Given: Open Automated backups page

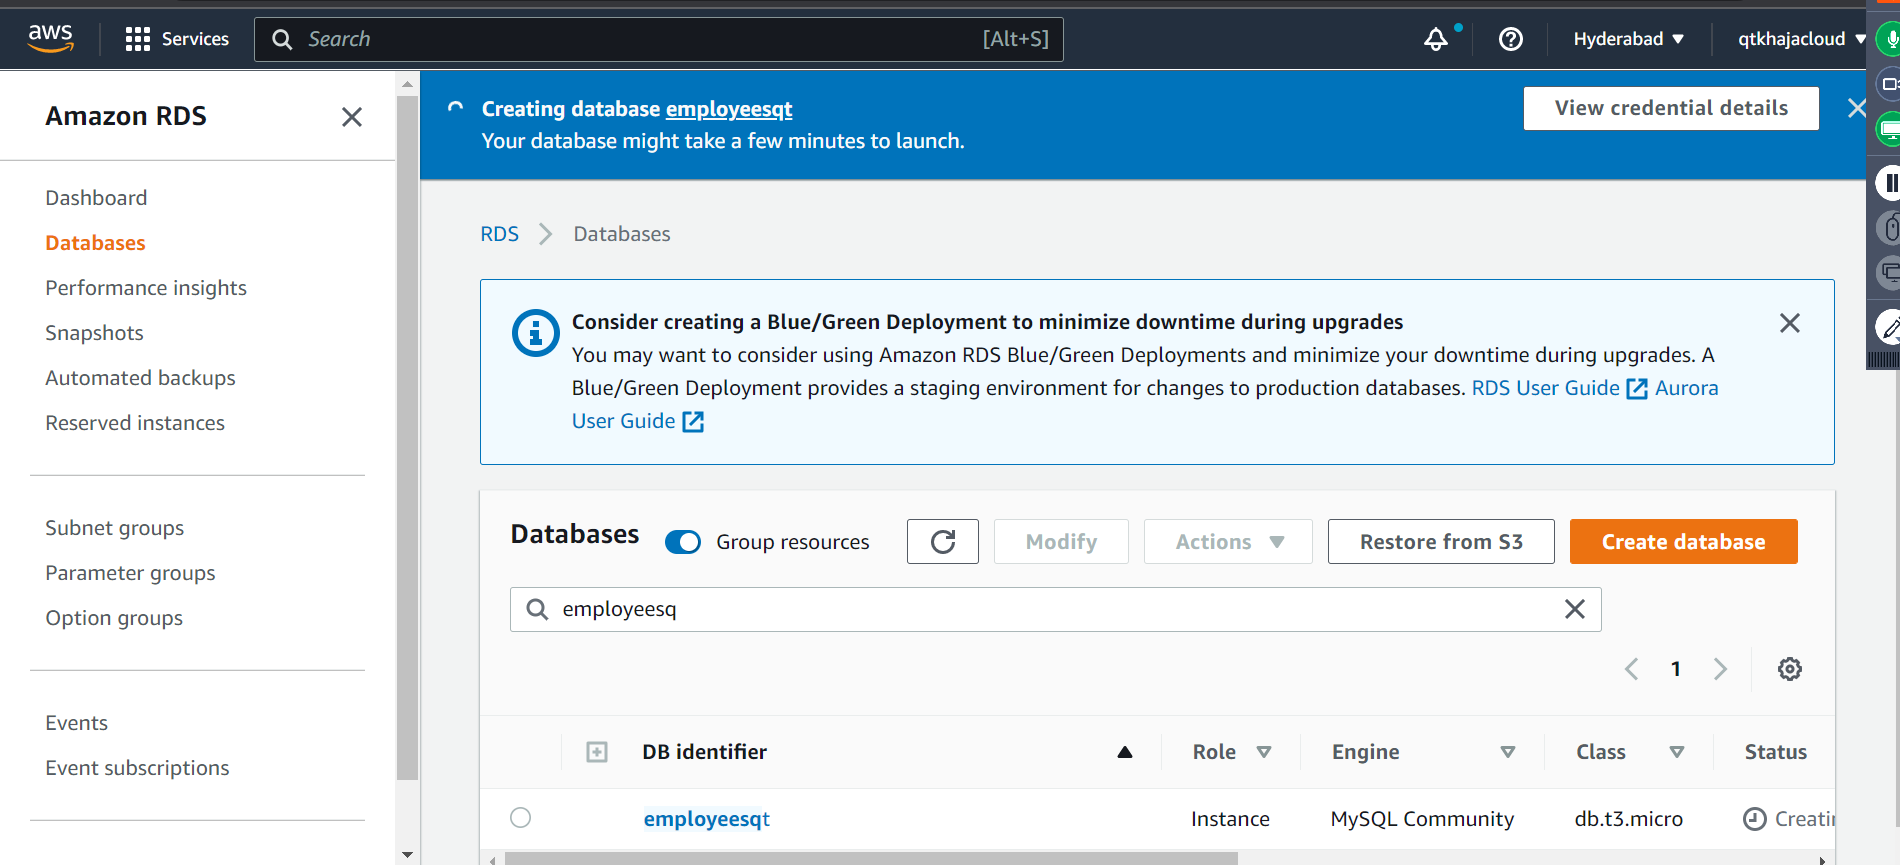Looking at the screenshot, I should [140, 378].
